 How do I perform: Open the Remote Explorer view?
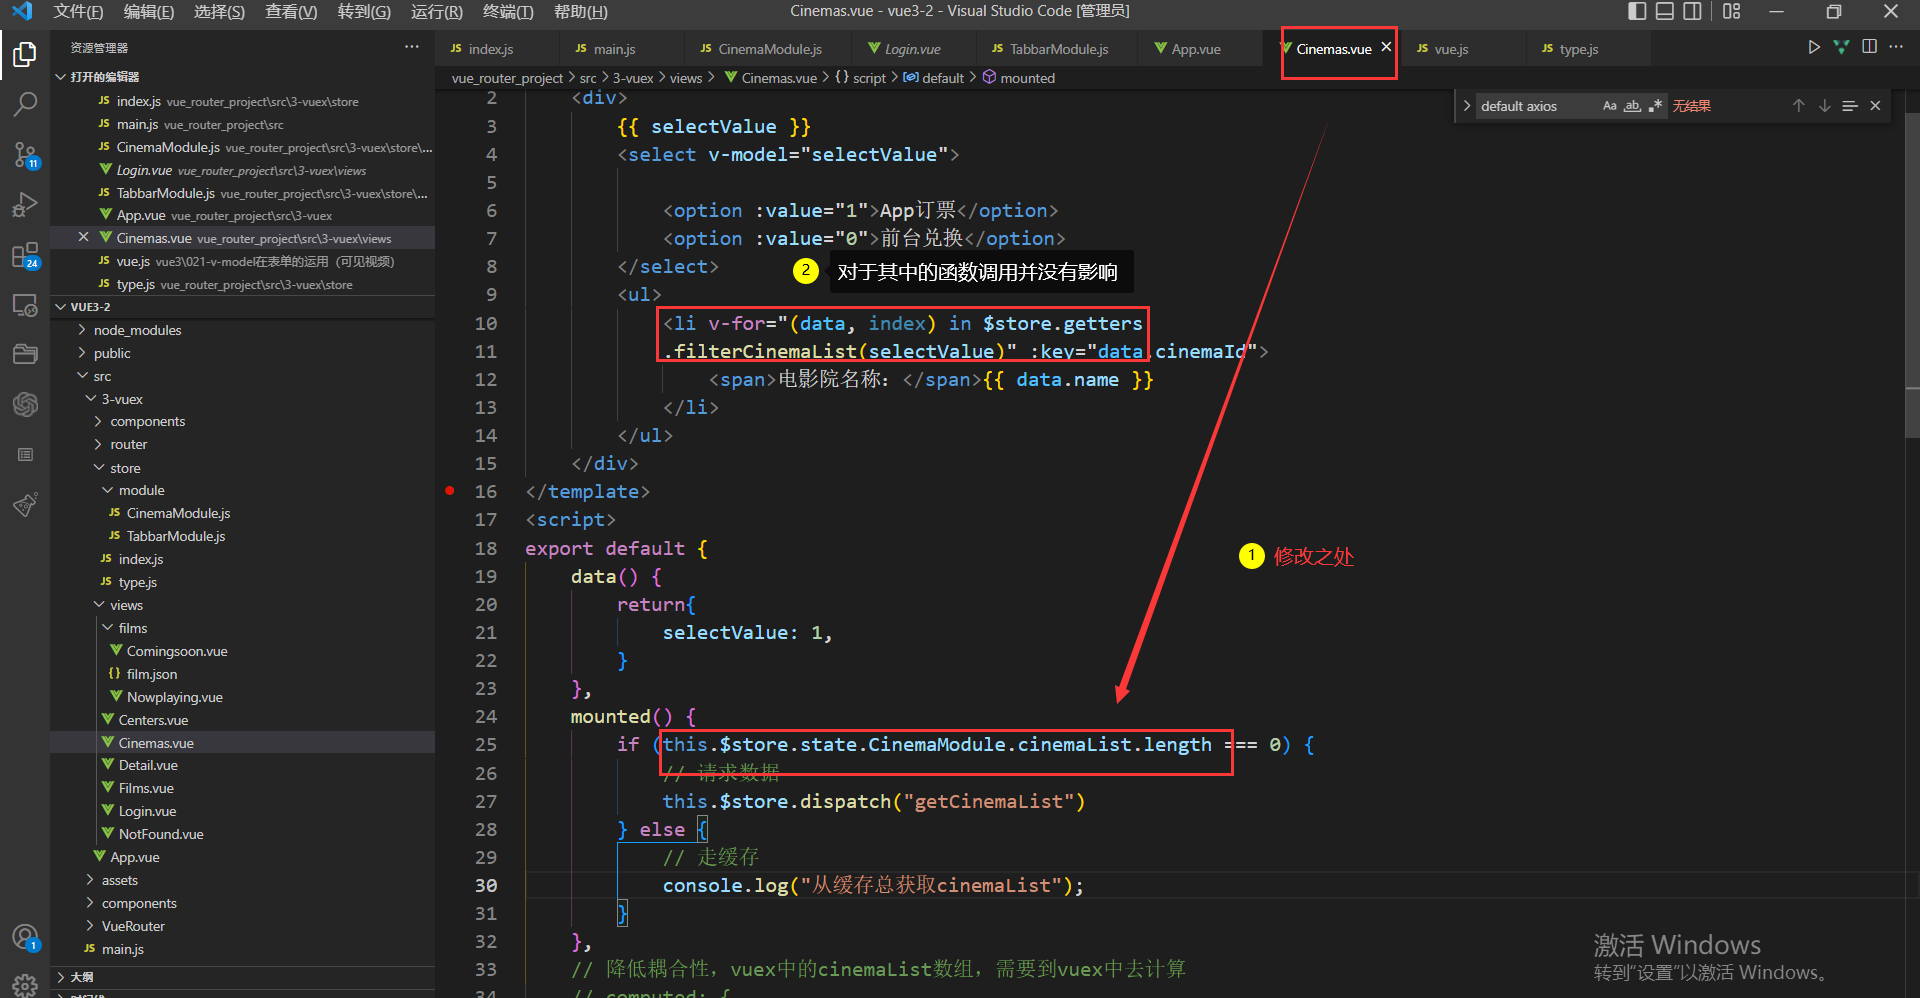[x=25, y=305]
